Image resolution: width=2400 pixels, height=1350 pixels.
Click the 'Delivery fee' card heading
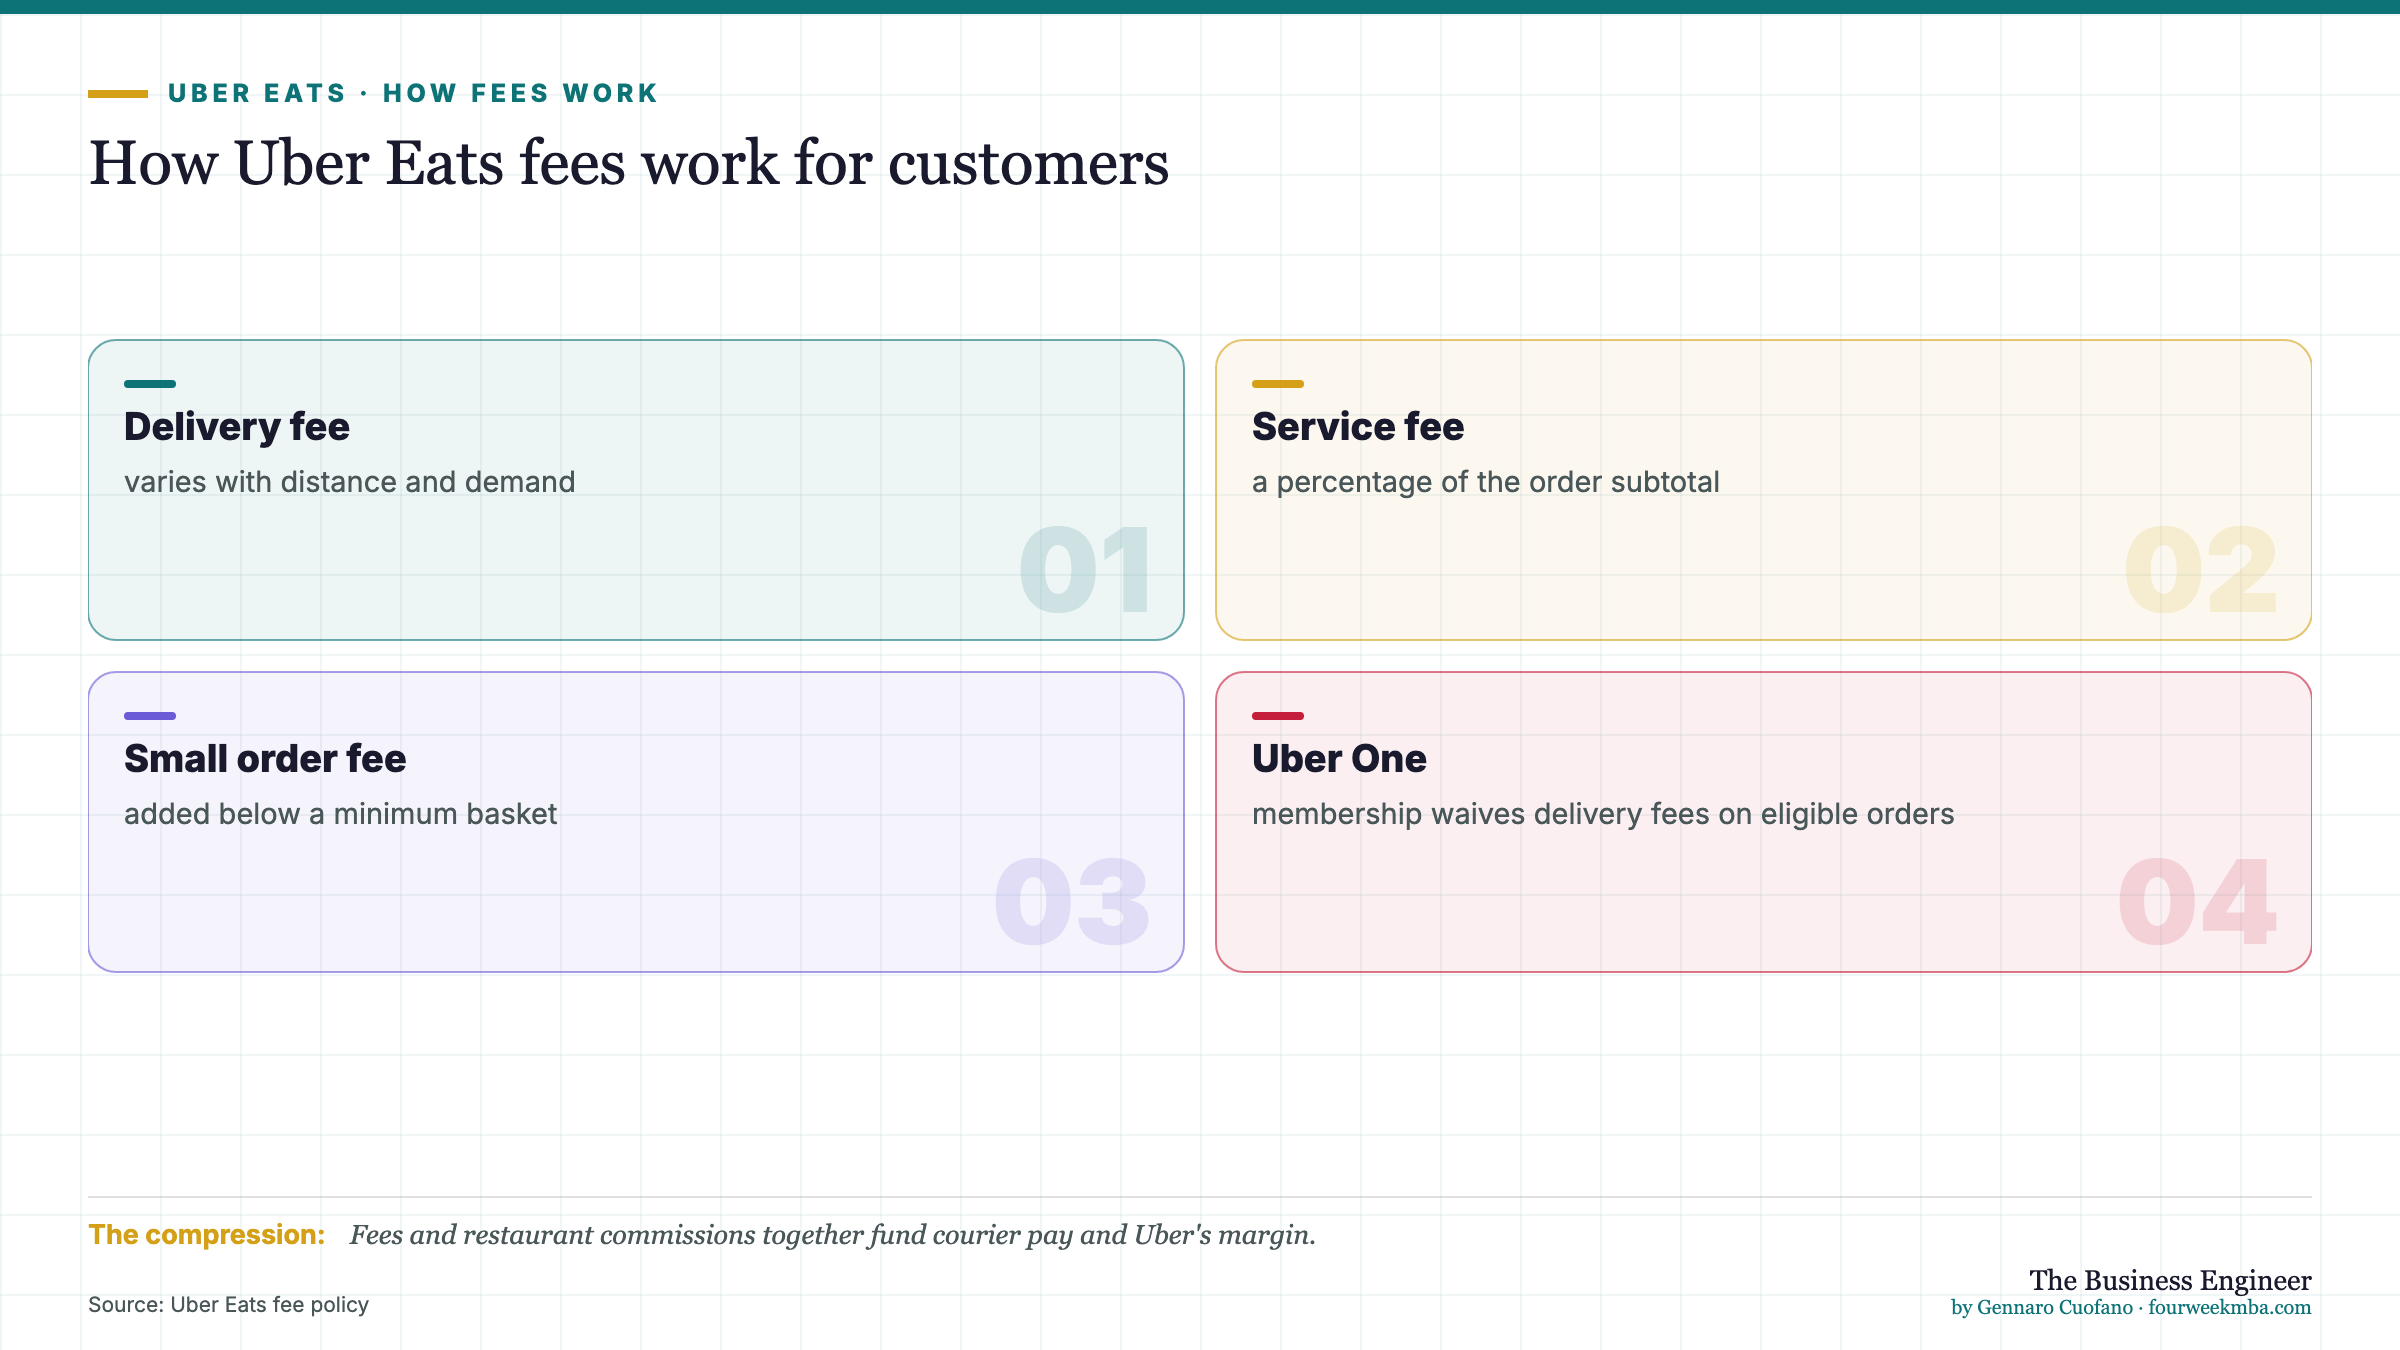(237, 427)
